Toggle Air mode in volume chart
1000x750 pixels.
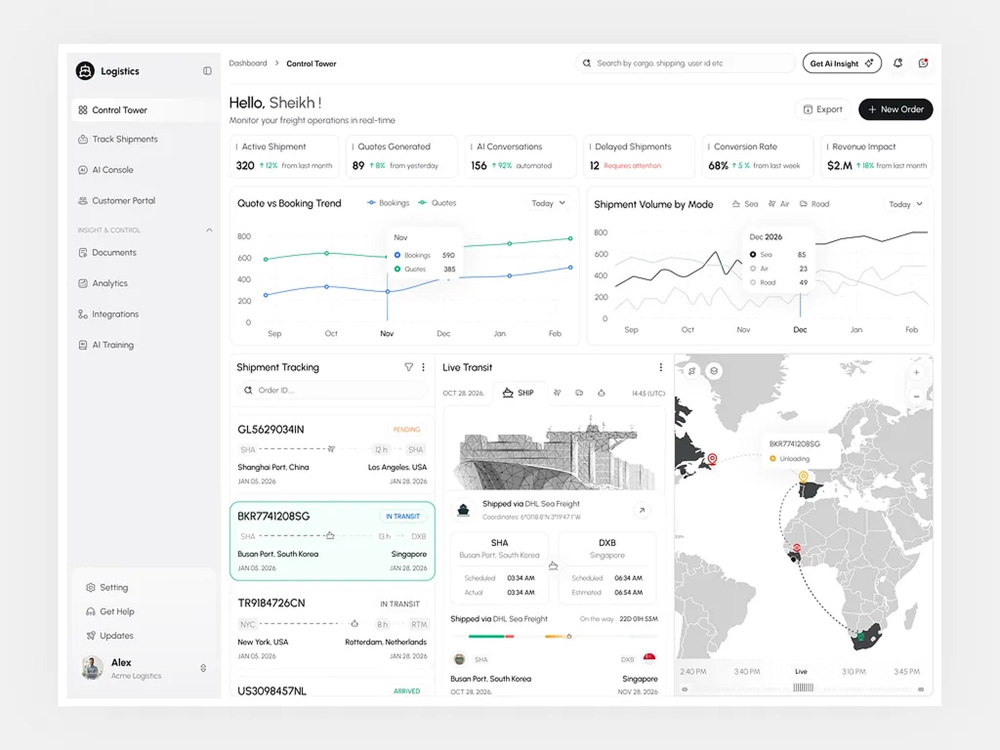point(779,204)
